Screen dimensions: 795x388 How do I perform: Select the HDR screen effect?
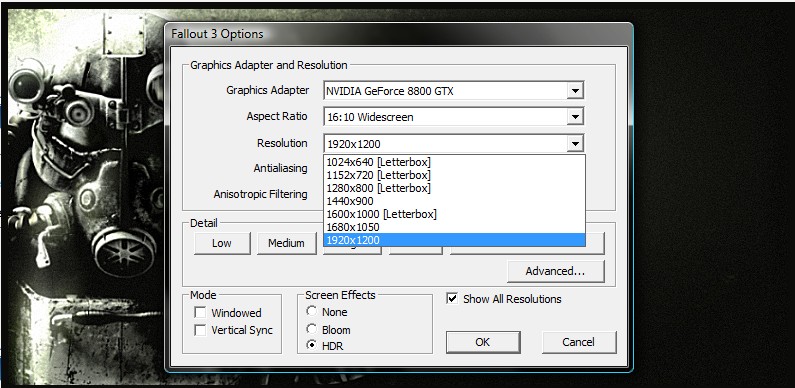(312, 346)
